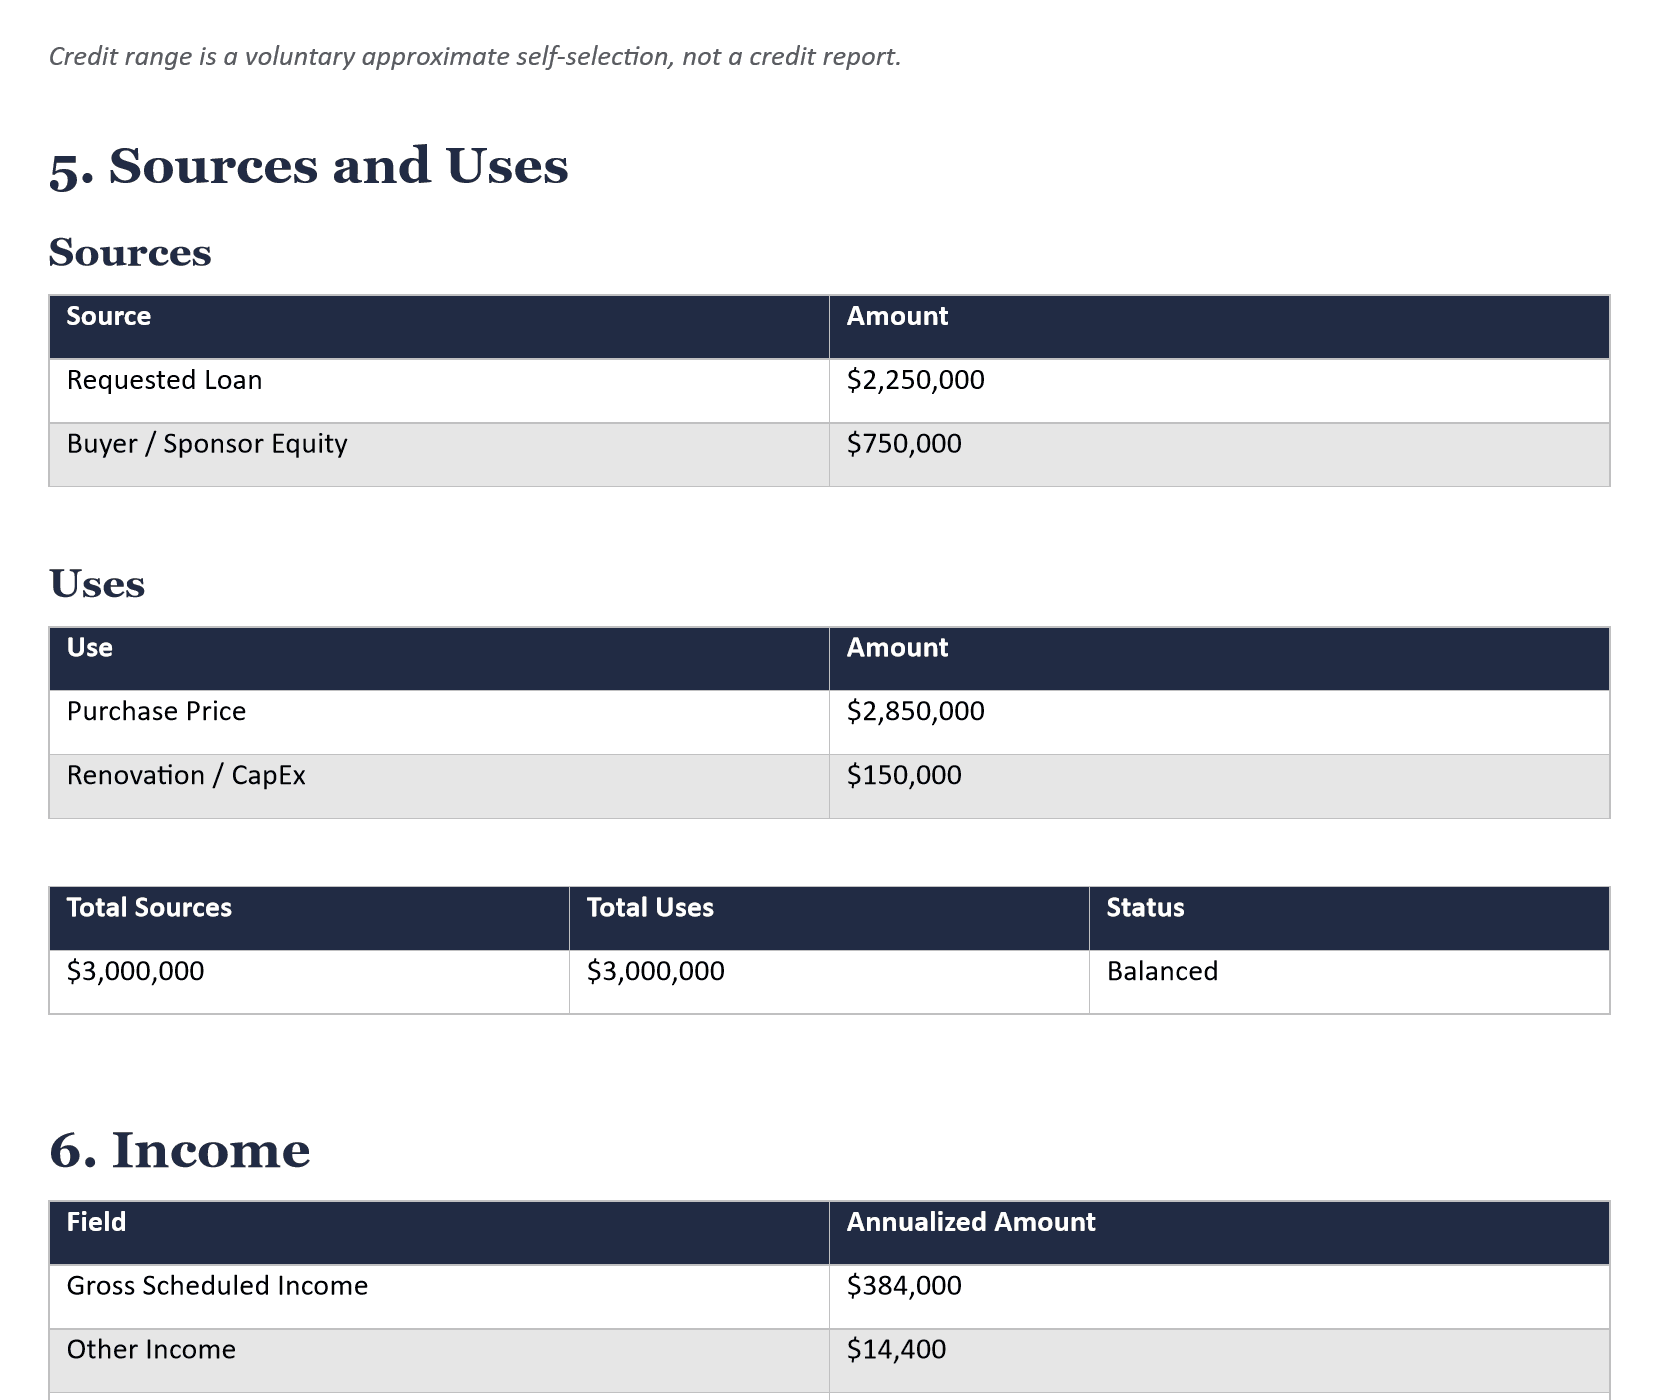Select the 'Uses' subheading
This screenshot has width=1660, height=1400.
tap(97, 584)
